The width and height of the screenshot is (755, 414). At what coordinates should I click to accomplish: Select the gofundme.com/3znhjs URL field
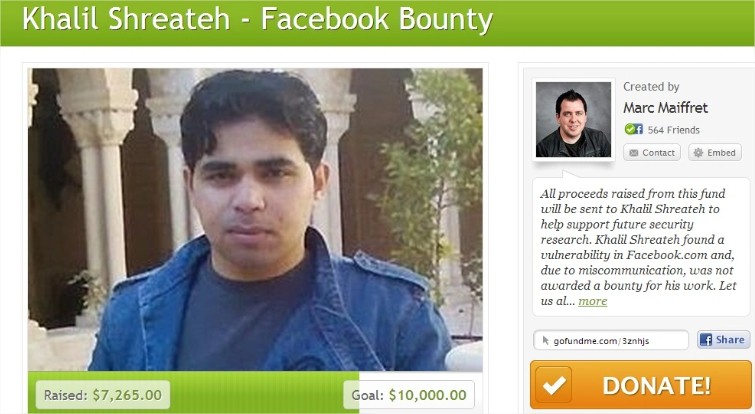(611, 340)
